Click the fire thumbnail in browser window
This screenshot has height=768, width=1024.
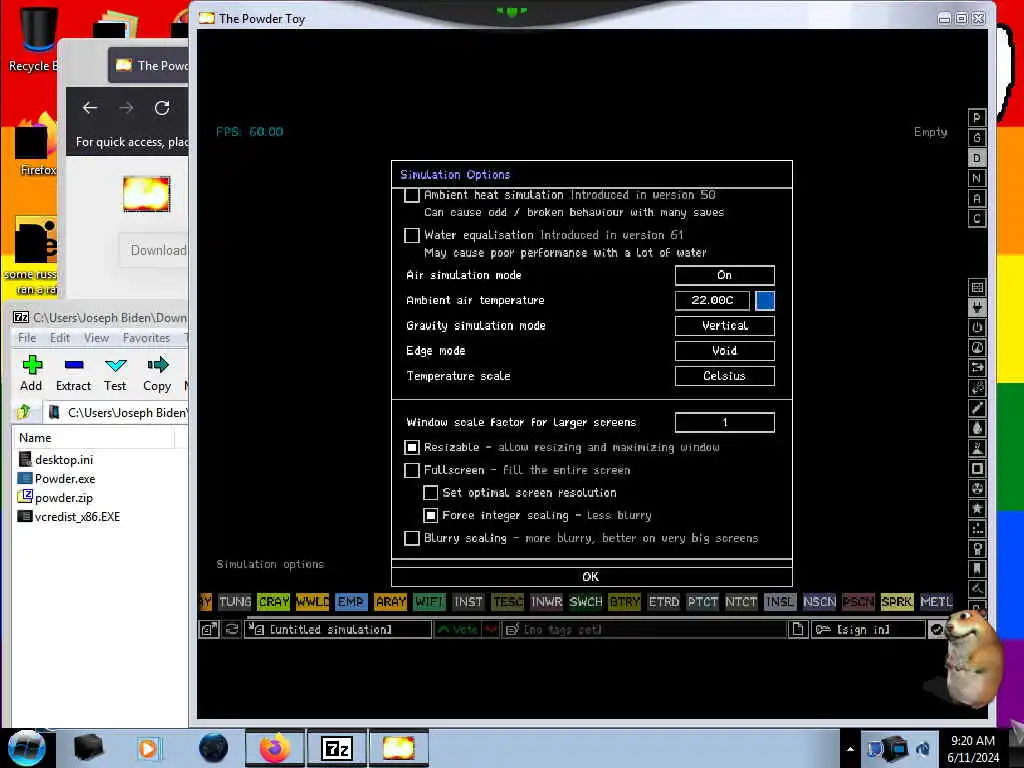[146, 194]
